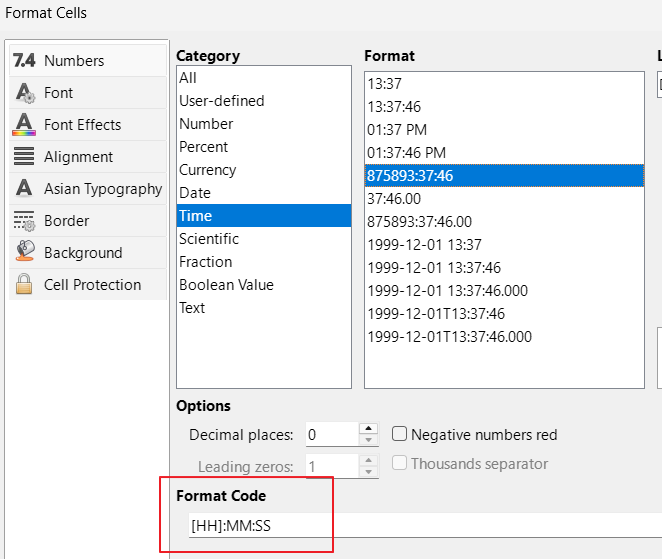Viewport: 662px width, 559px height.
Task: Click the Format Code text field
Action: (x=425, y=526)
